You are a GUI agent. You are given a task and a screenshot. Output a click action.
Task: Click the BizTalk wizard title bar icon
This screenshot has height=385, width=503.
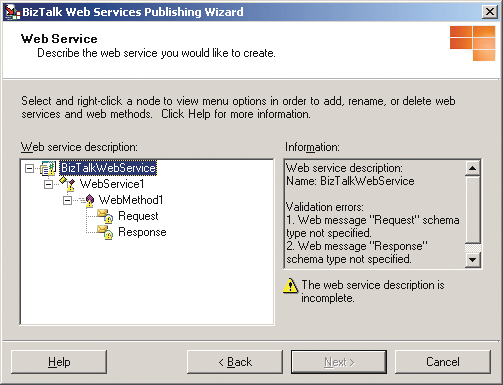click(x=13, y=12)
